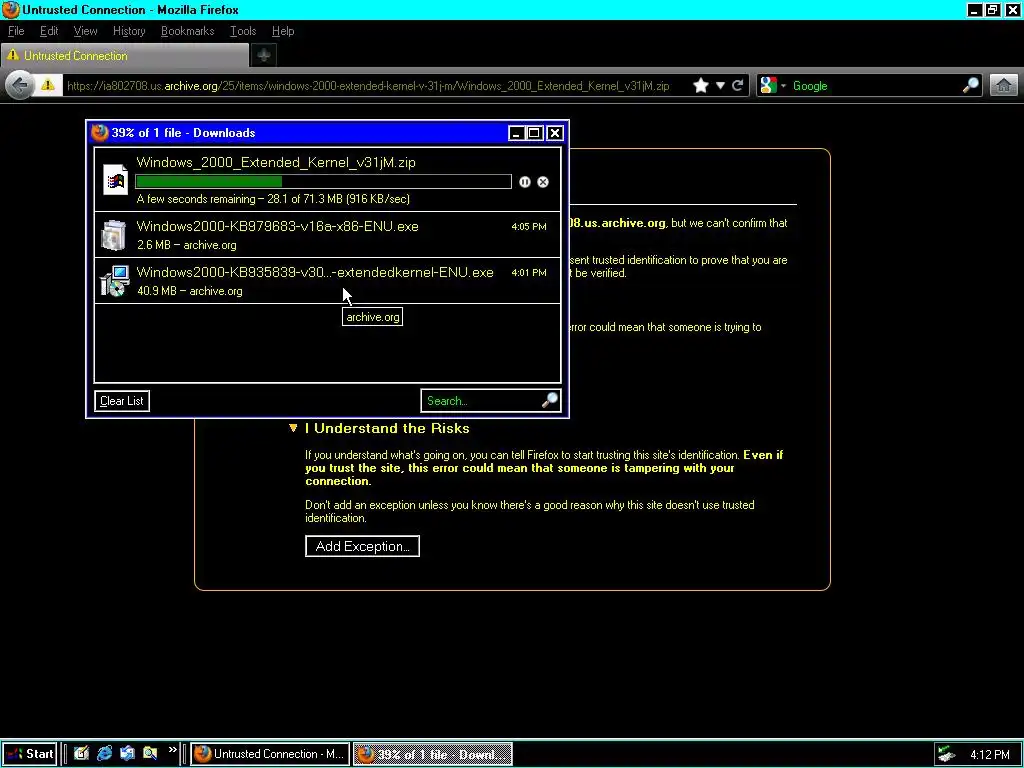
Task: Click the KB935839 setup file icon
Action: [x=114, y=281]
